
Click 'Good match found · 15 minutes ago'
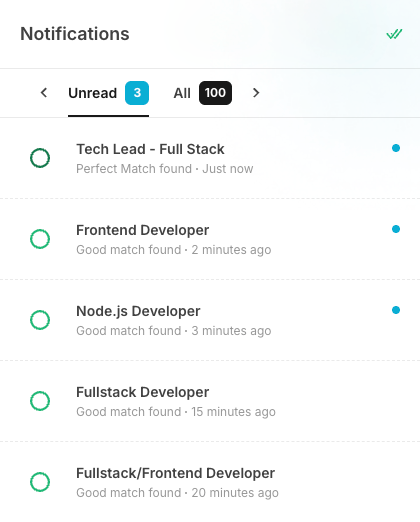tap(176, 412)
